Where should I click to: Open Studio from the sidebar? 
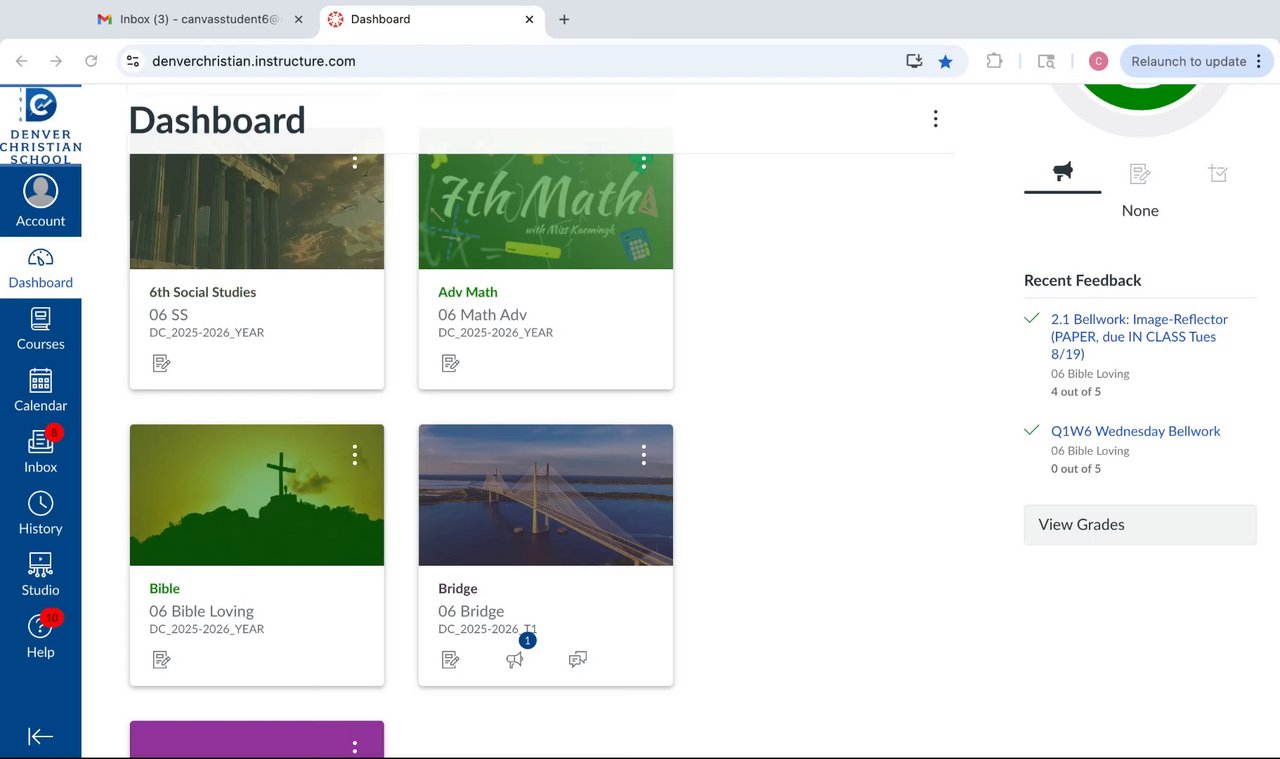[40, 575]
